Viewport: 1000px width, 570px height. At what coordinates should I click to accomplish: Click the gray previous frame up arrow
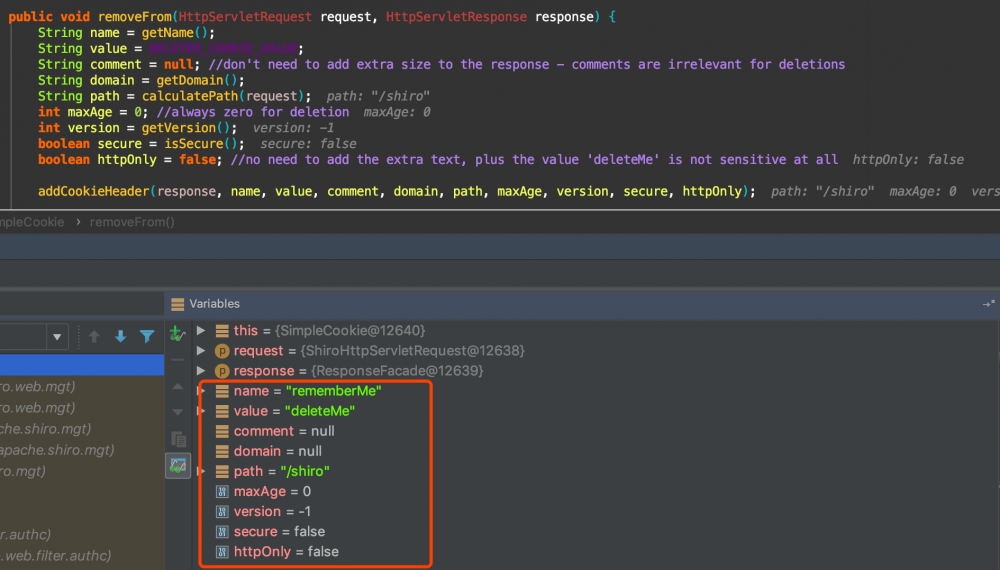(94, 336)
